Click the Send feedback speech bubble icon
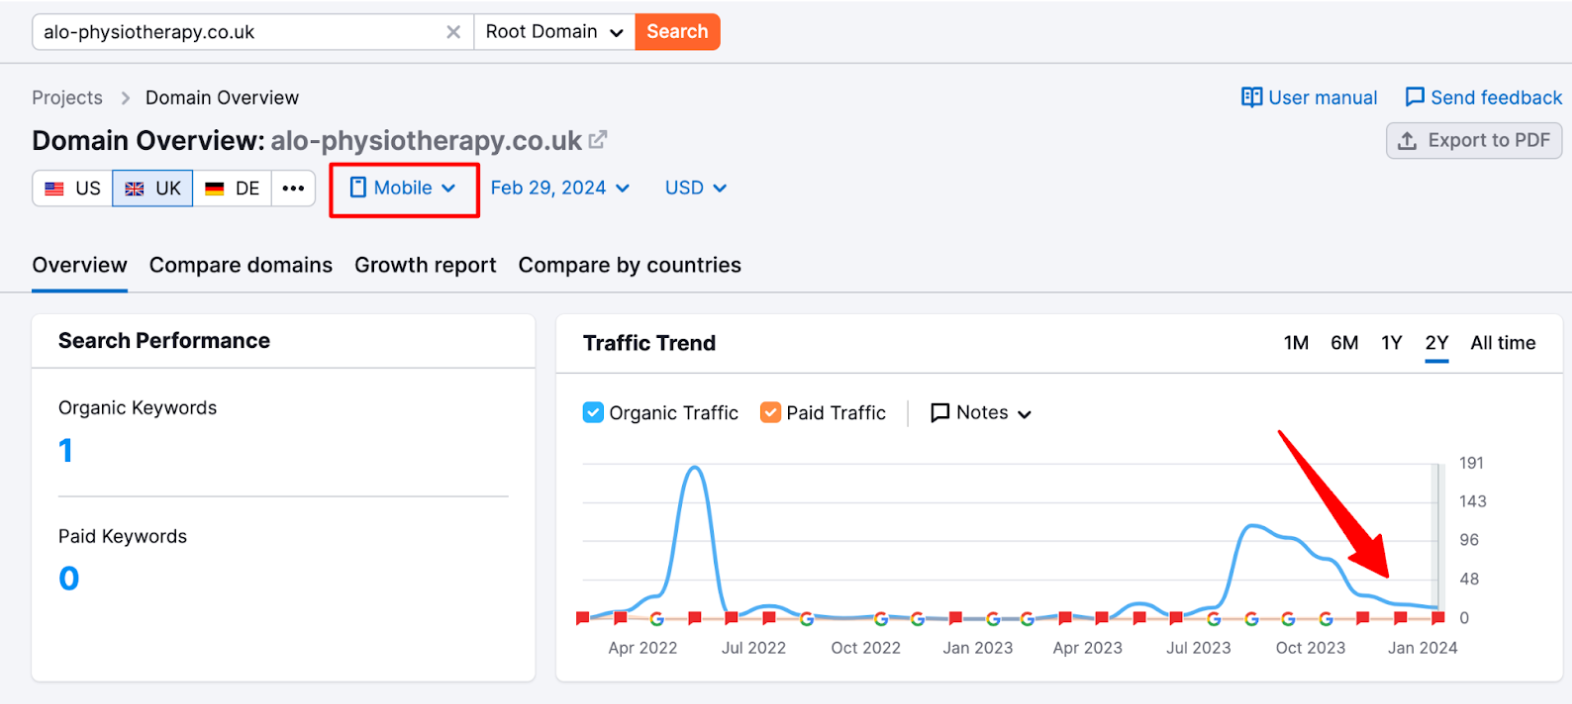This screenshot has height=704, width=1572. coord(1415,97)
